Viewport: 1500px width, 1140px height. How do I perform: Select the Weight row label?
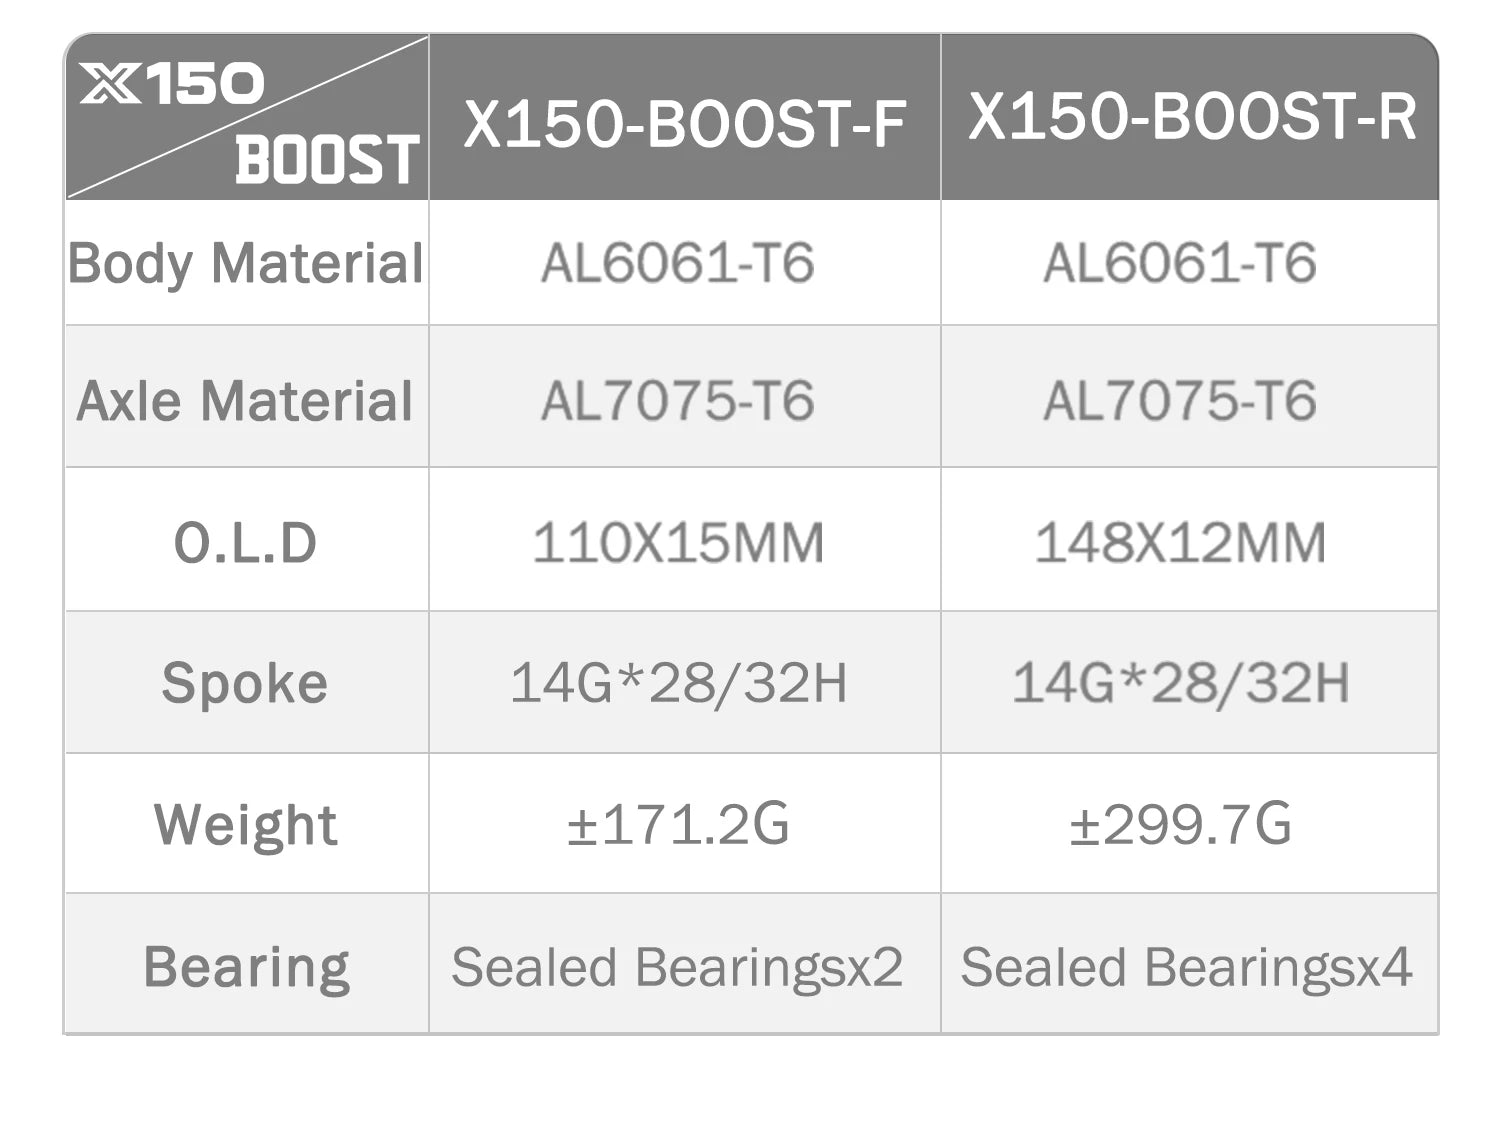tap(245, 825)
